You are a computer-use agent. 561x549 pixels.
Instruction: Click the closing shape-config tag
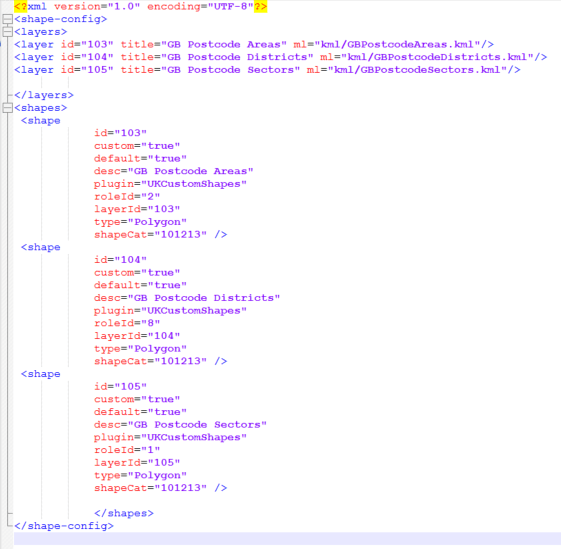[64, 526]
